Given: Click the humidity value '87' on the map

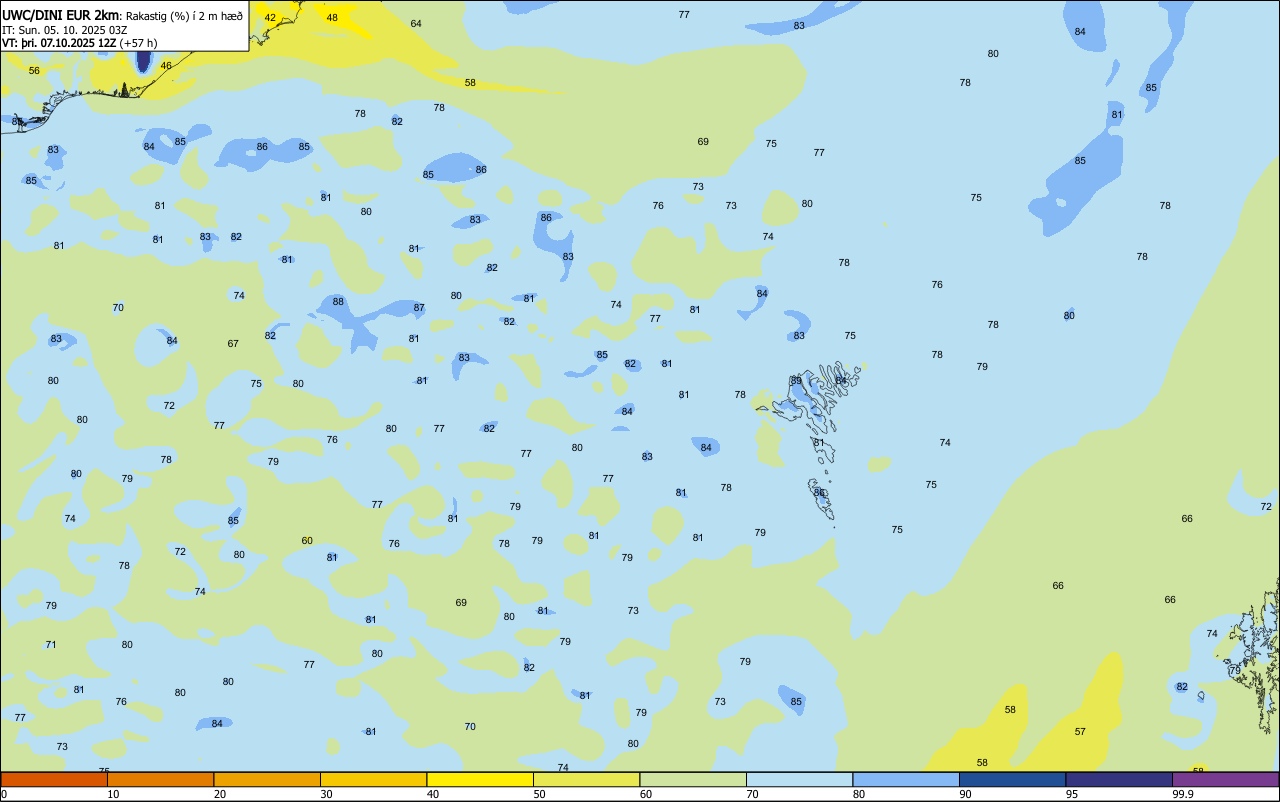Looking at the screenshot, I should pos(419,308).
